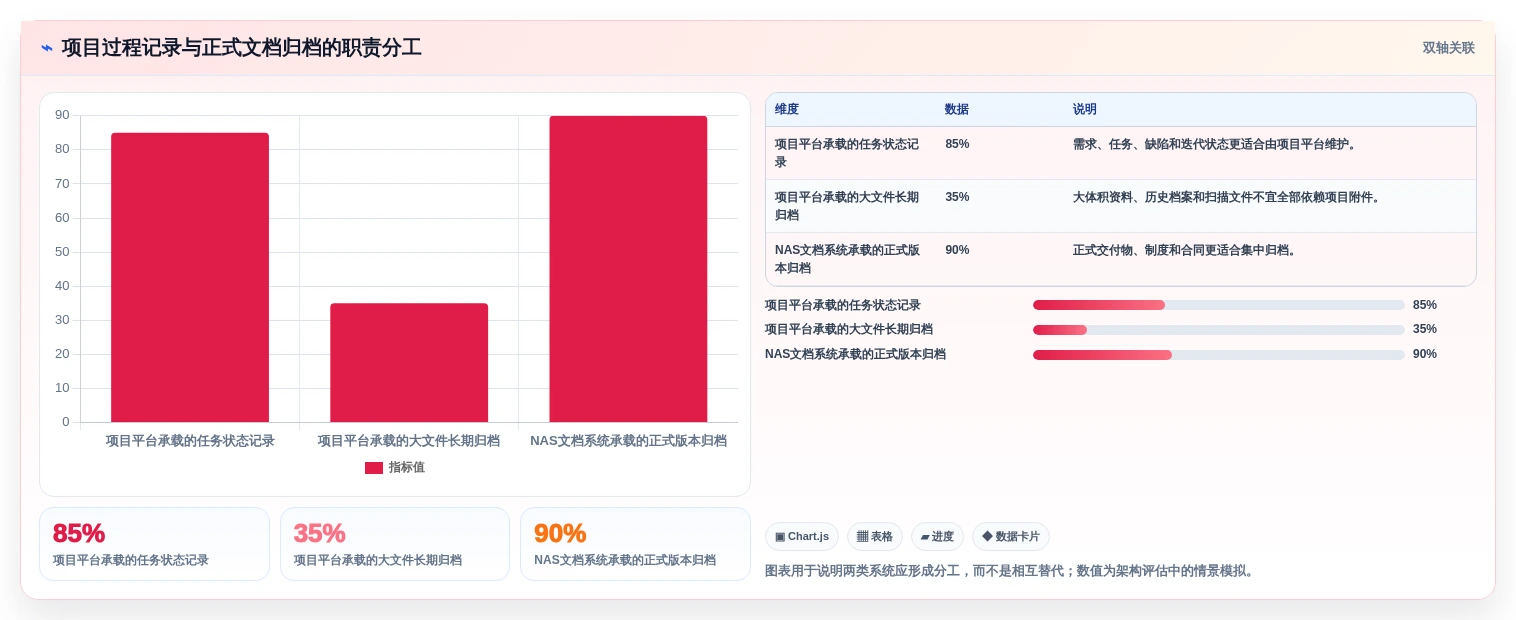This screenshot has width=1516, height=620.
Task: Click the 双轴关联 label in the header
Action: tap(1448, 48)
